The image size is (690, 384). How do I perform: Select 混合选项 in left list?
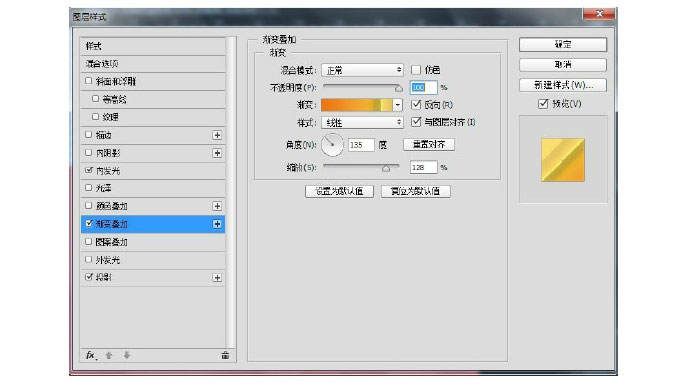pos(153,64)
